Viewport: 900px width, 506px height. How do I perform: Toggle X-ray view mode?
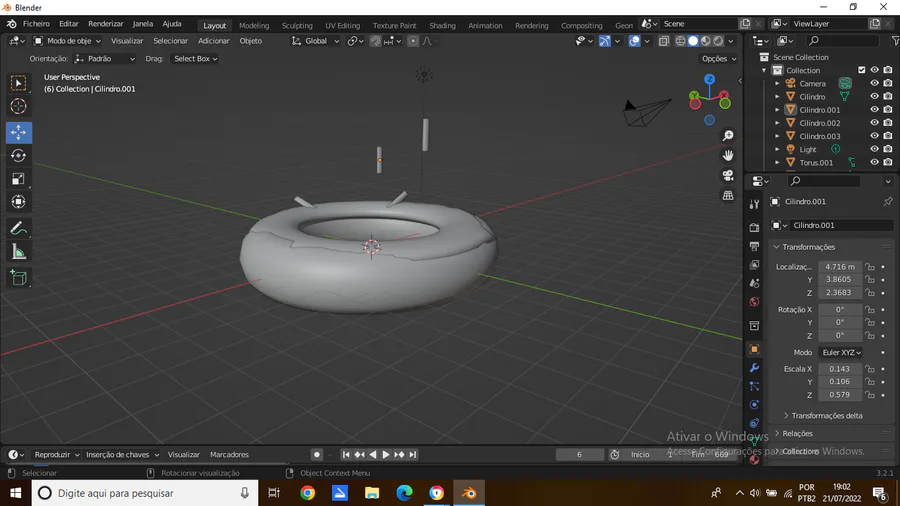click(x=664, y=41)
